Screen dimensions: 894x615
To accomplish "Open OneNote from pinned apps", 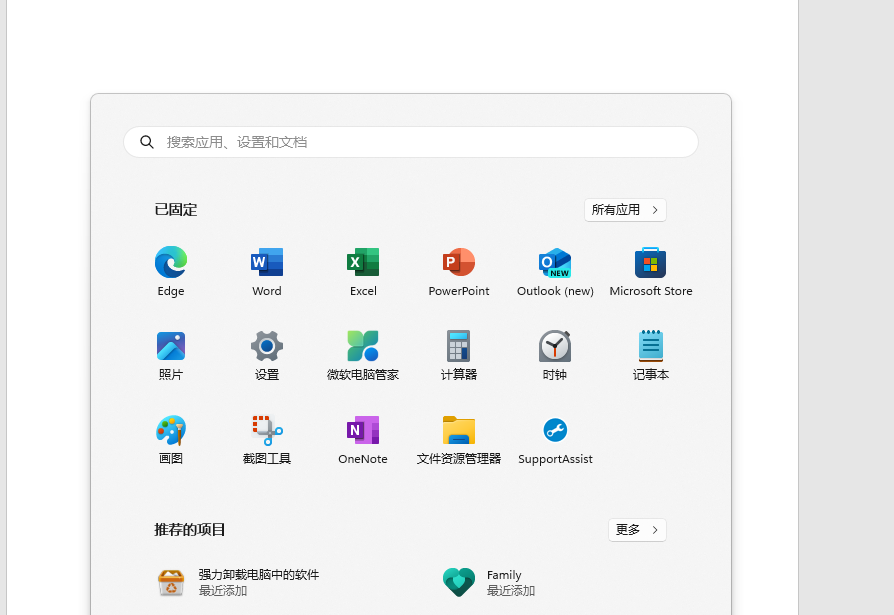I will (363, 431).
